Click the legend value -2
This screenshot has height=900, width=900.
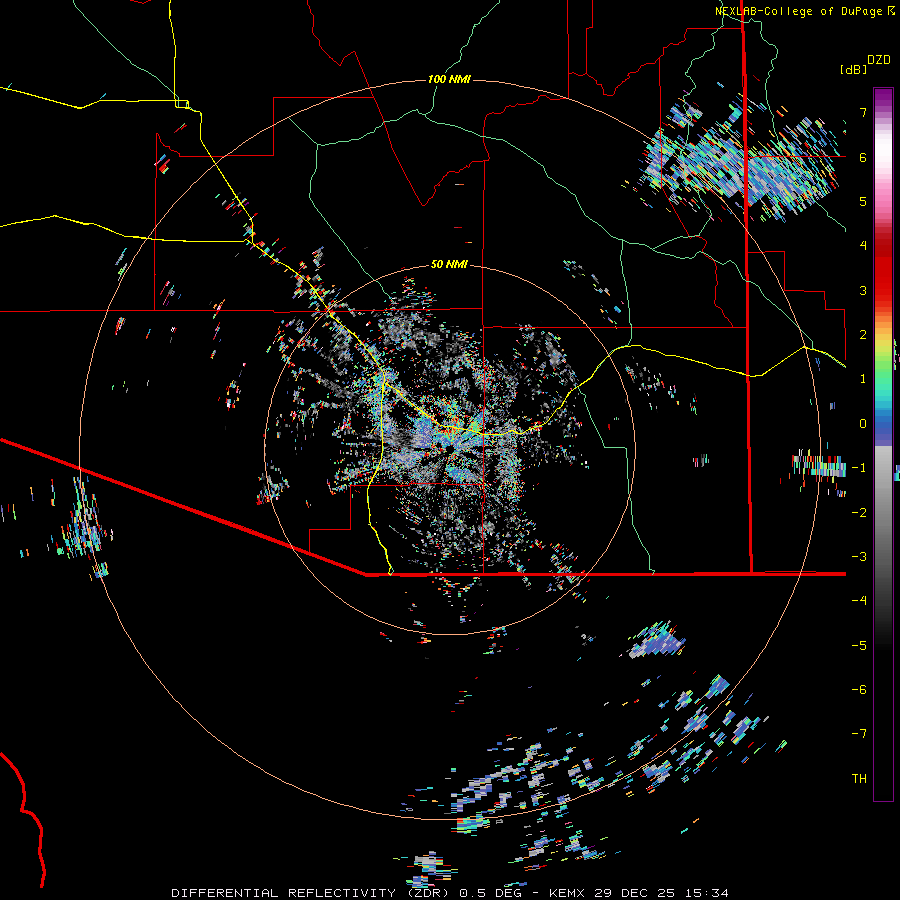[859, 512]
